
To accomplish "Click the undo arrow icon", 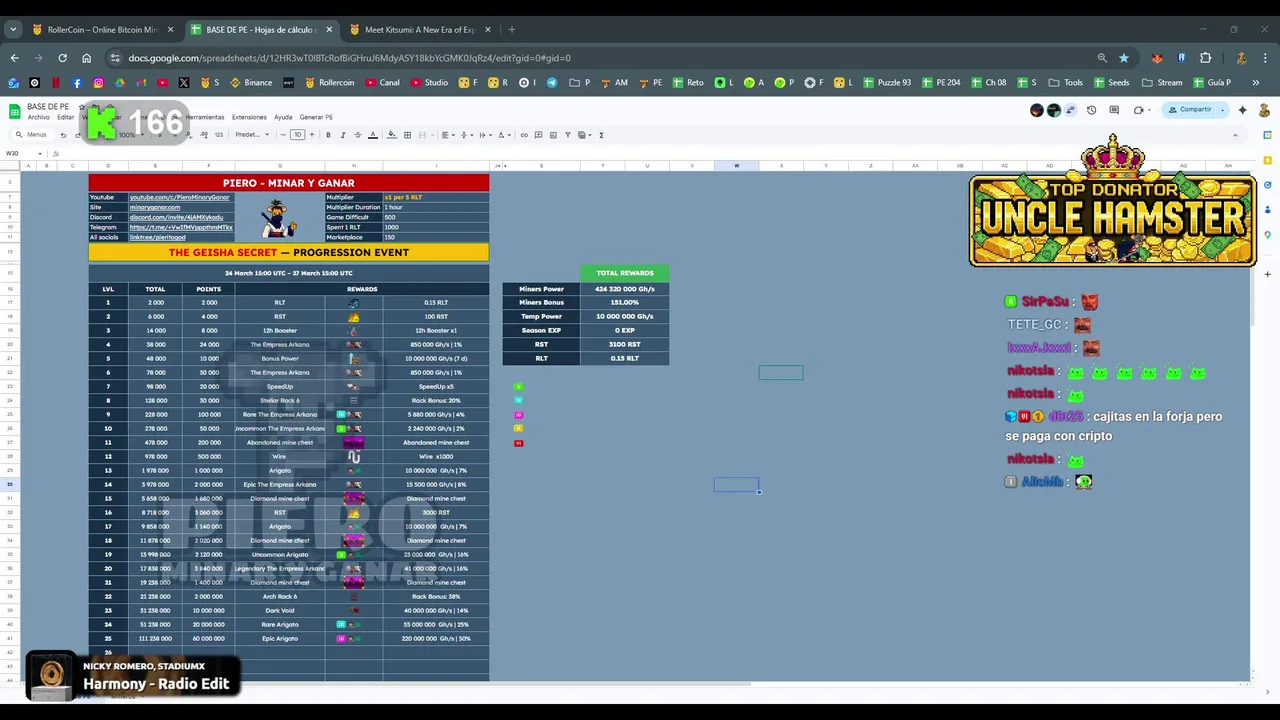I will pyautogui.click(x=63, y=135).
